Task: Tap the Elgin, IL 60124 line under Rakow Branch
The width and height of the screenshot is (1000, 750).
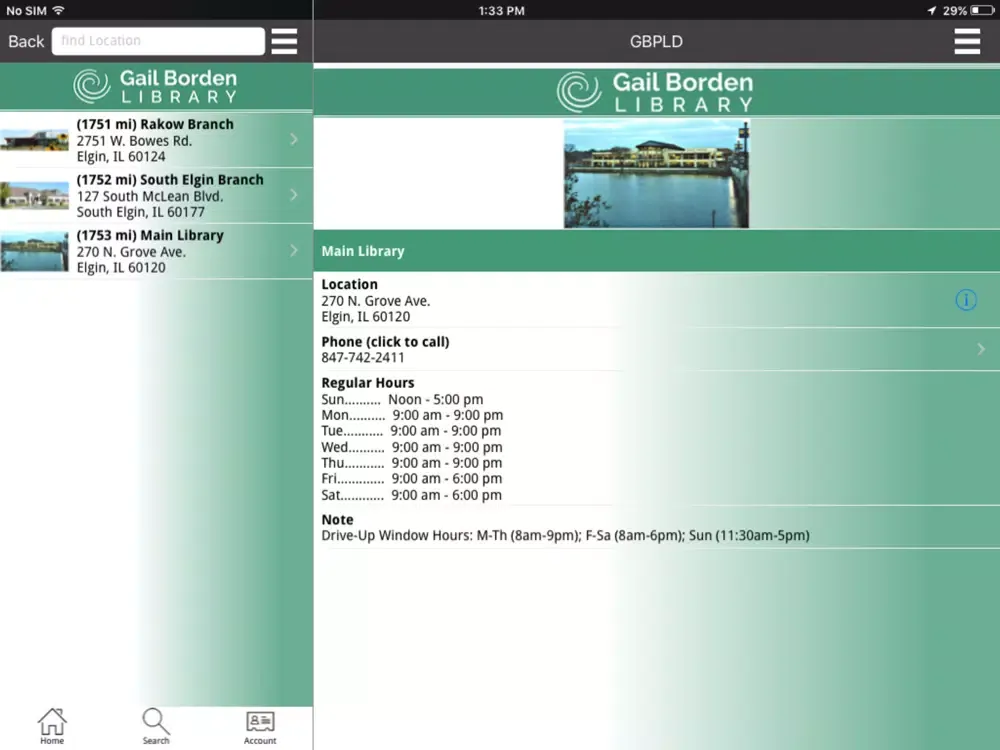Action: click(121, 157)
